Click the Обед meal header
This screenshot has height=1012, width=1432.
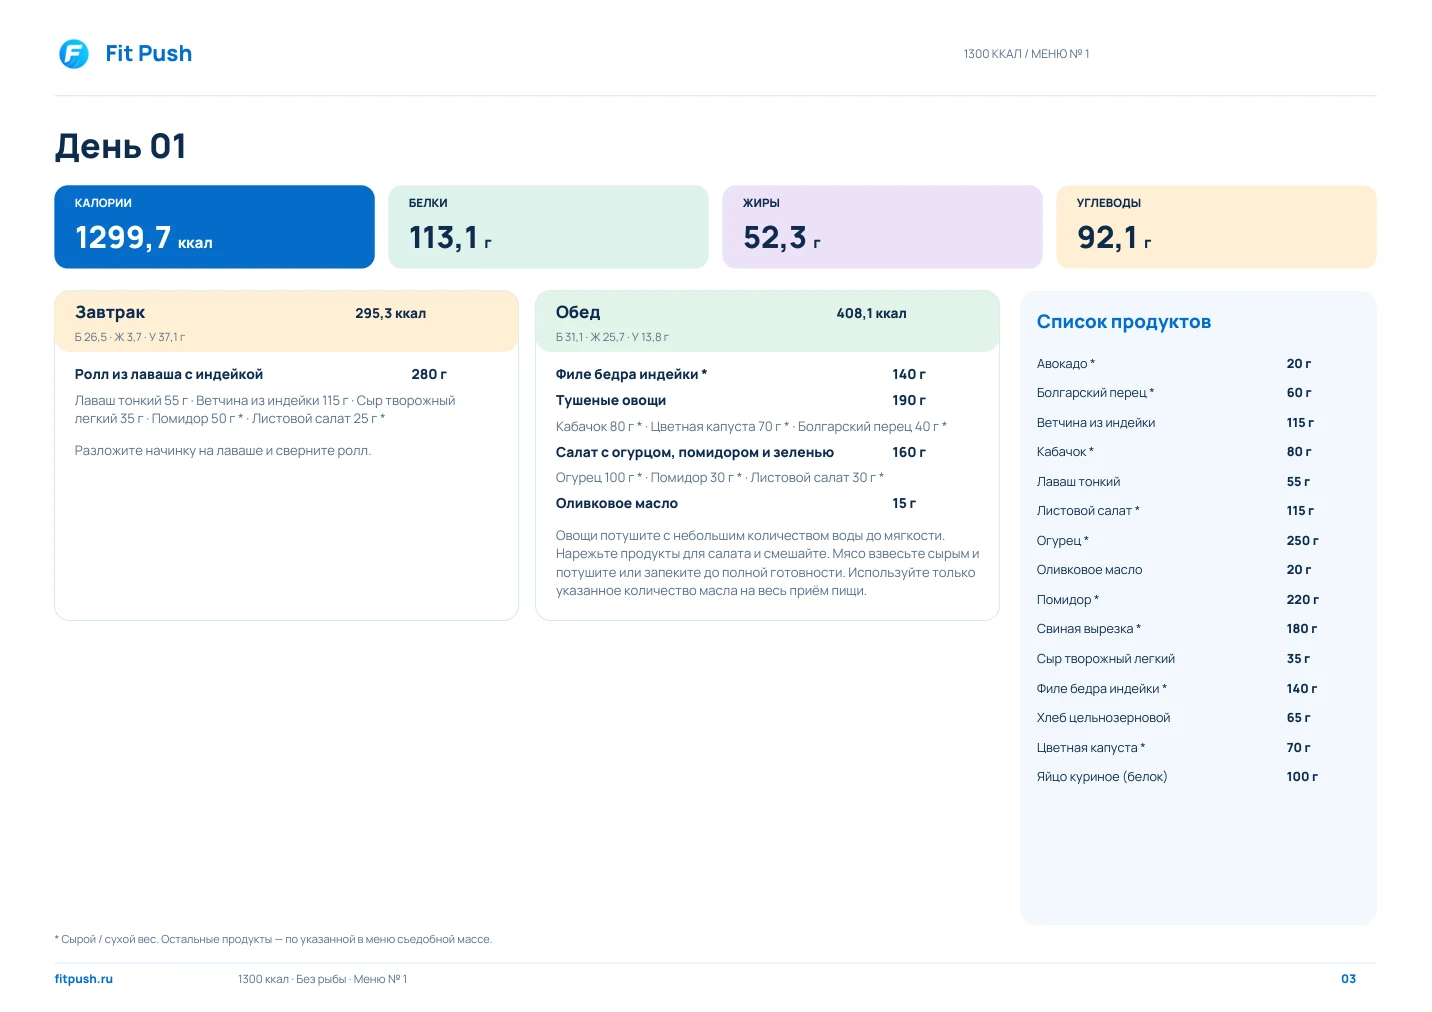767,322
